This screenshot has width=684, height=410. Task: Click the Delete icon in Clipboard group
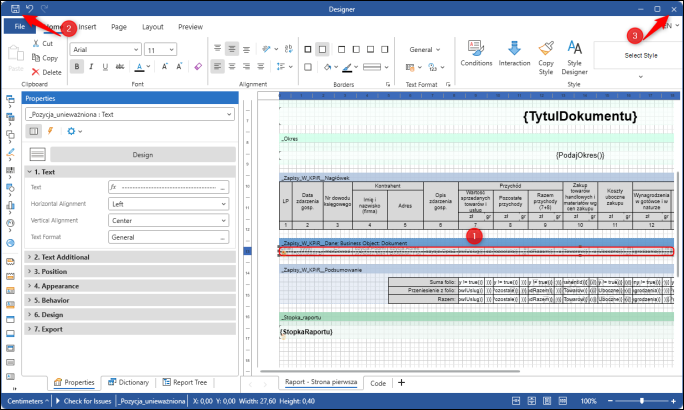(35, 72)
